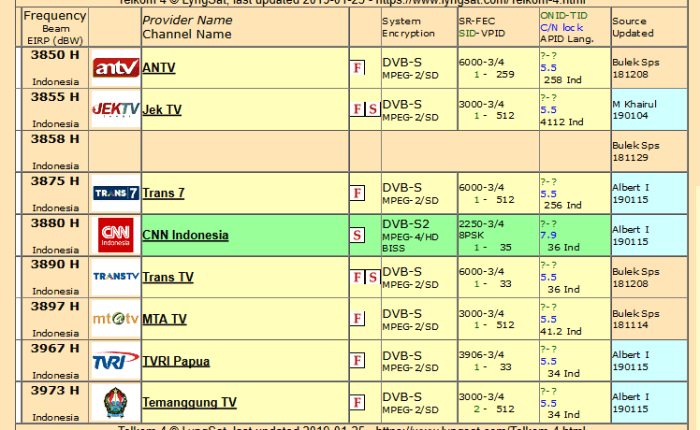Viewport: 700px width, 430px height.
Task: Click the Source Updated column header
Action: [x=649, y=27]
